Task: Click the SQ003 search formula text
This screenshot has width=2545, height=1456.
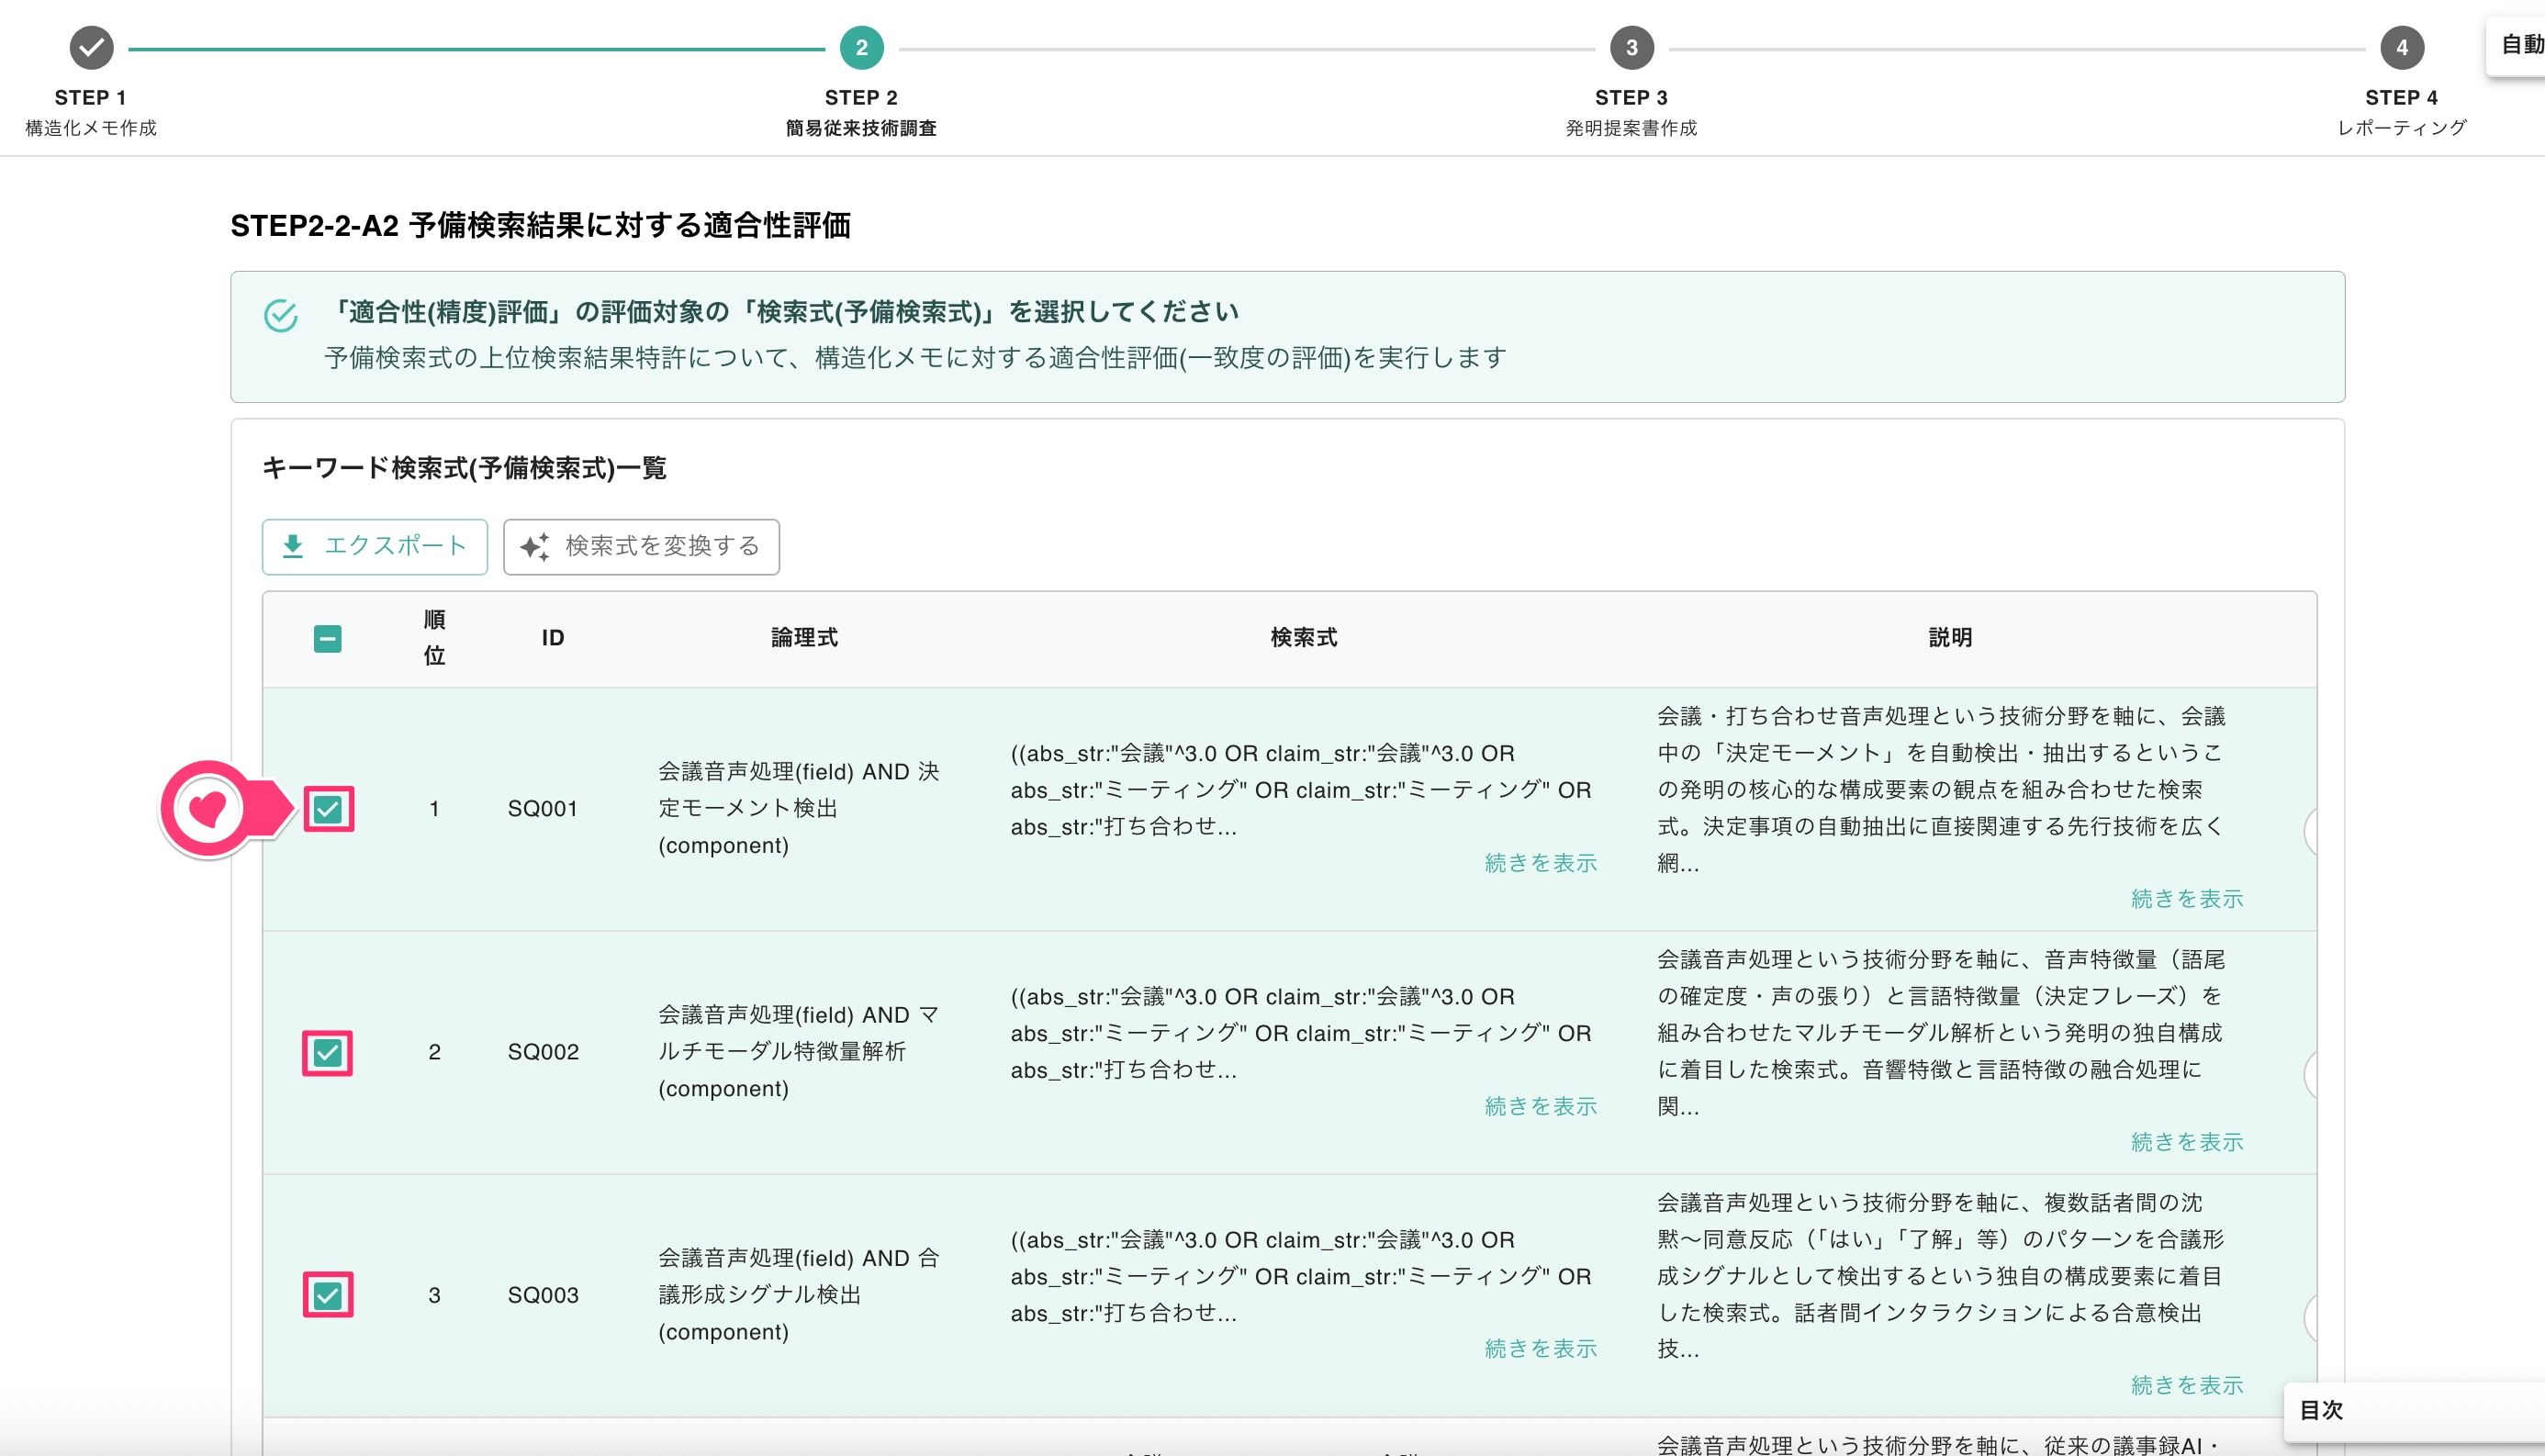Action: 1300,1276
